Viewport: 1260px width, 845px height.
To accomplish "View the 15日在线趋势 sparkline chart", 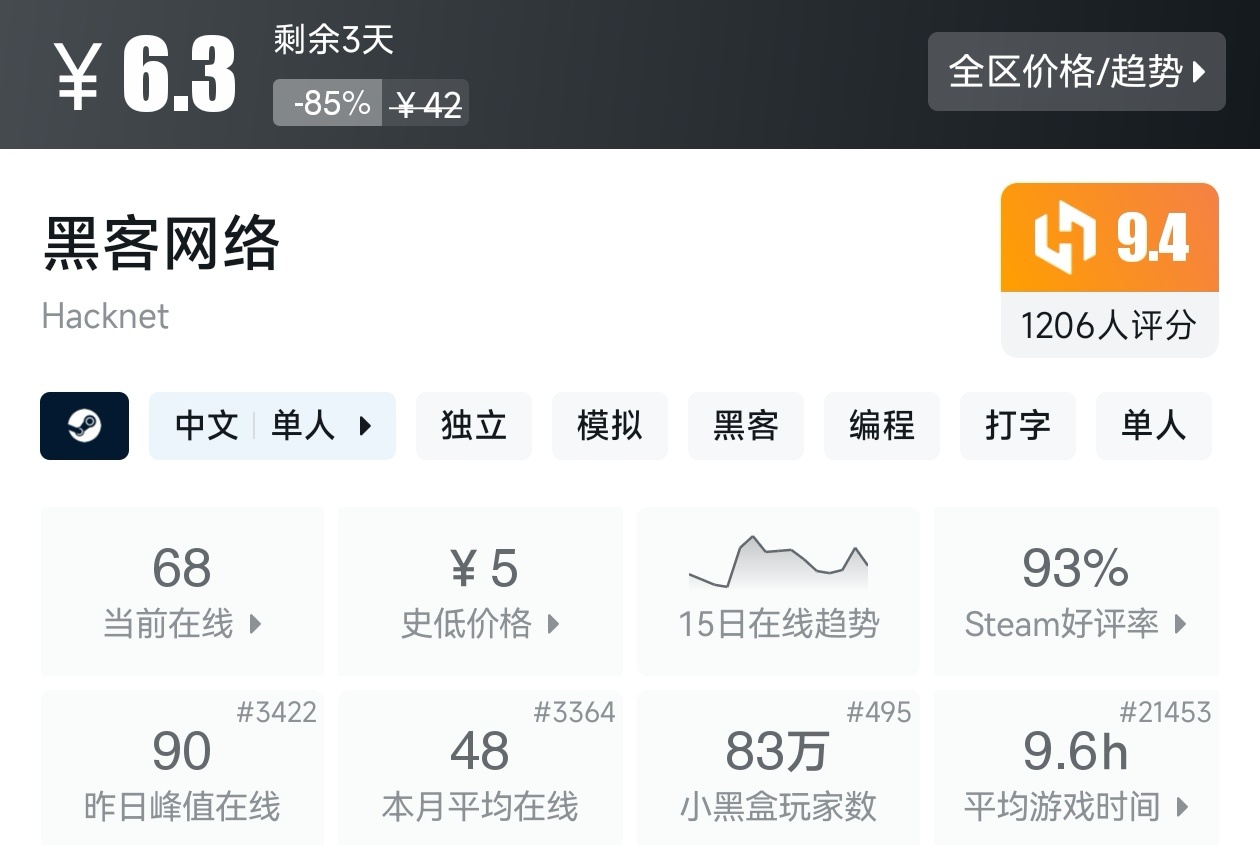I will click(778, 565).
